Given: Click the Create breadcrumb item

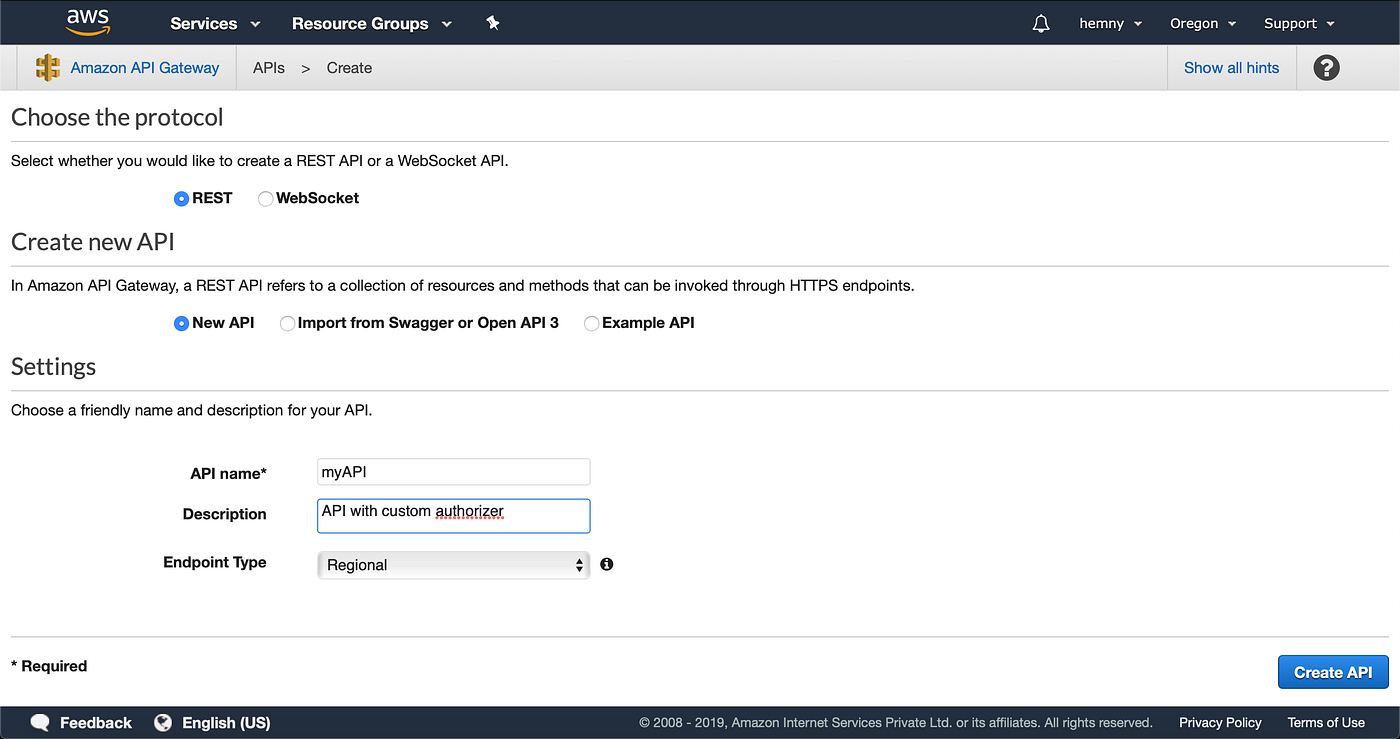Looking at the screenshot, I should tap(349, 68).
